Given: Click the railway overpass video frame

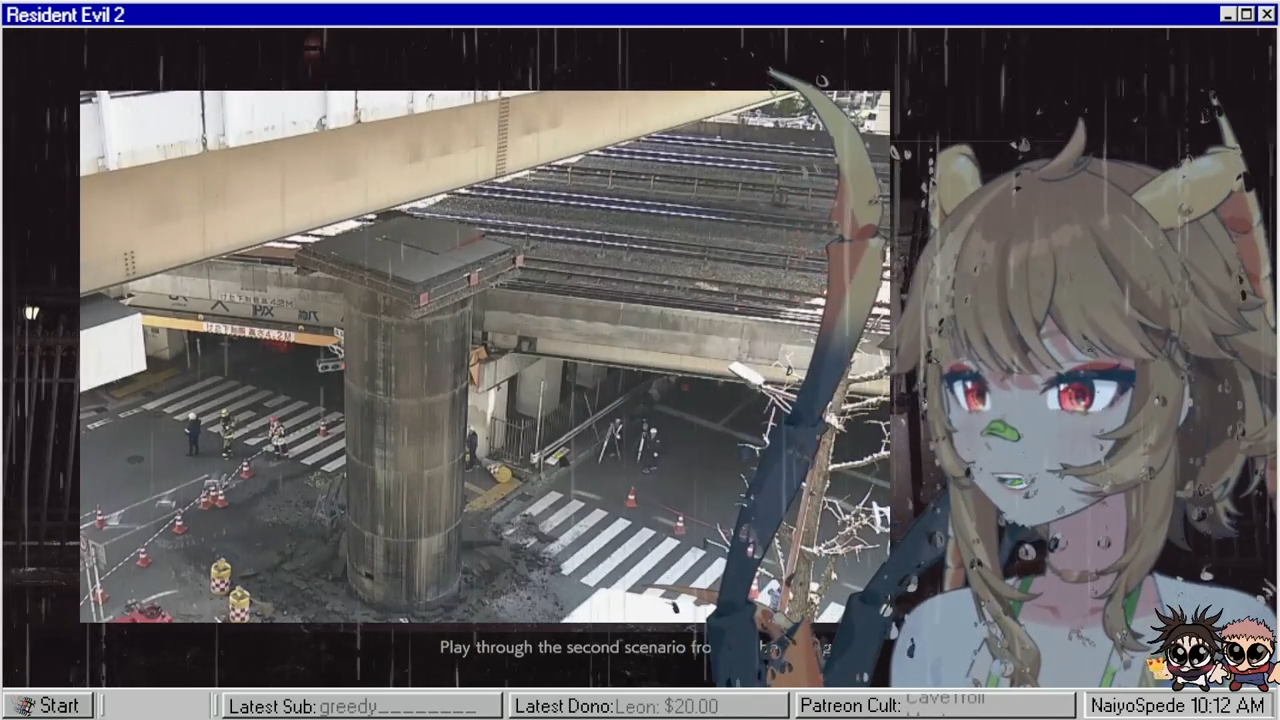Looking at the screenshot, I should click(484, 356).
